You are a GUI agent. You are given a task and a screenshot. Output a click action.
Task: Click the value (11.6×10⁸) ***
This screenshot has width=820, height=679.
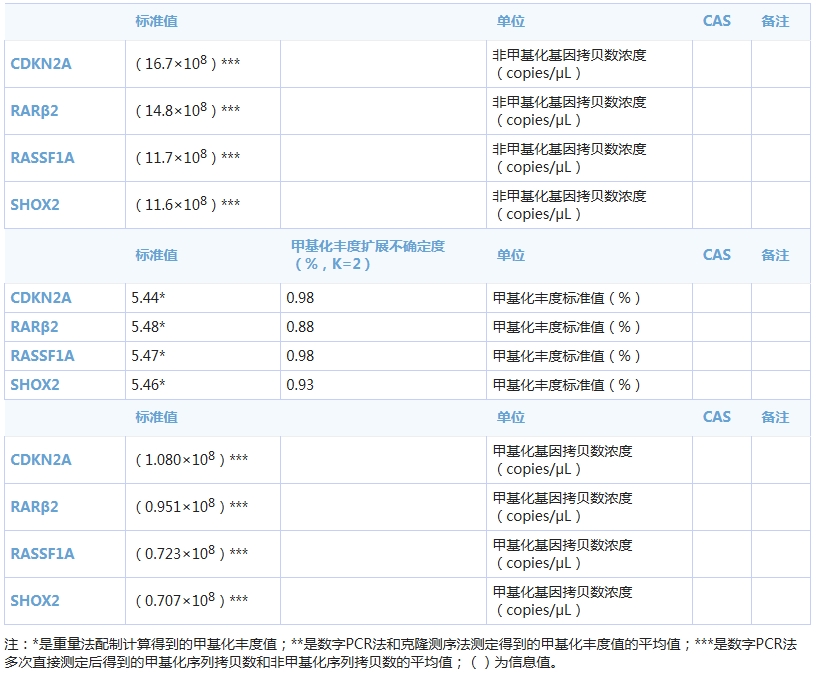[x=188, y=205]
